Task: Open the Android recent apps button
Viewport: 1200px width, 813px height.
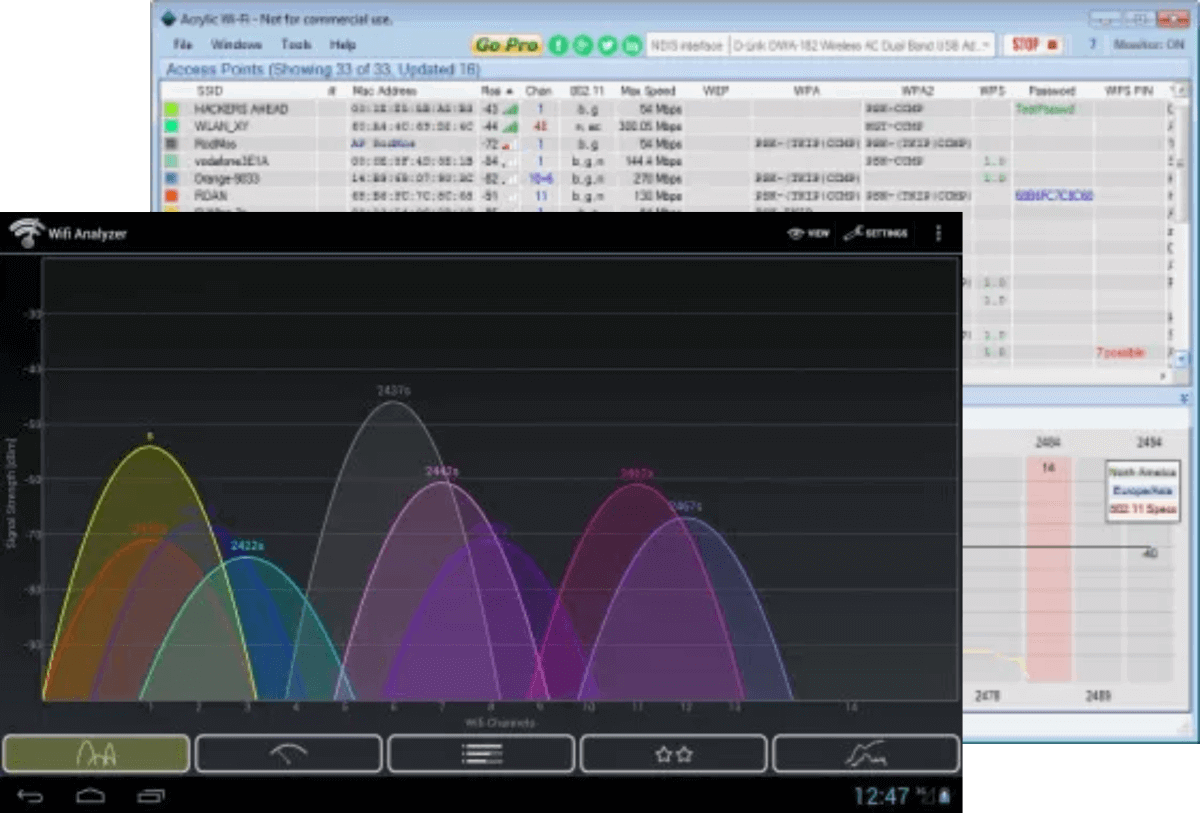Action: (x=151, y=796)
